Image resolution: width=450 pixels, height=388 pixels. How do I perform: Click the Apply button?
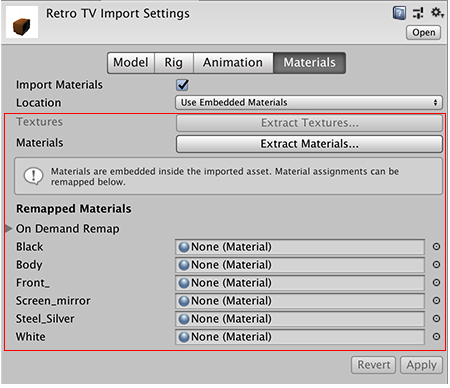(421, 365)
